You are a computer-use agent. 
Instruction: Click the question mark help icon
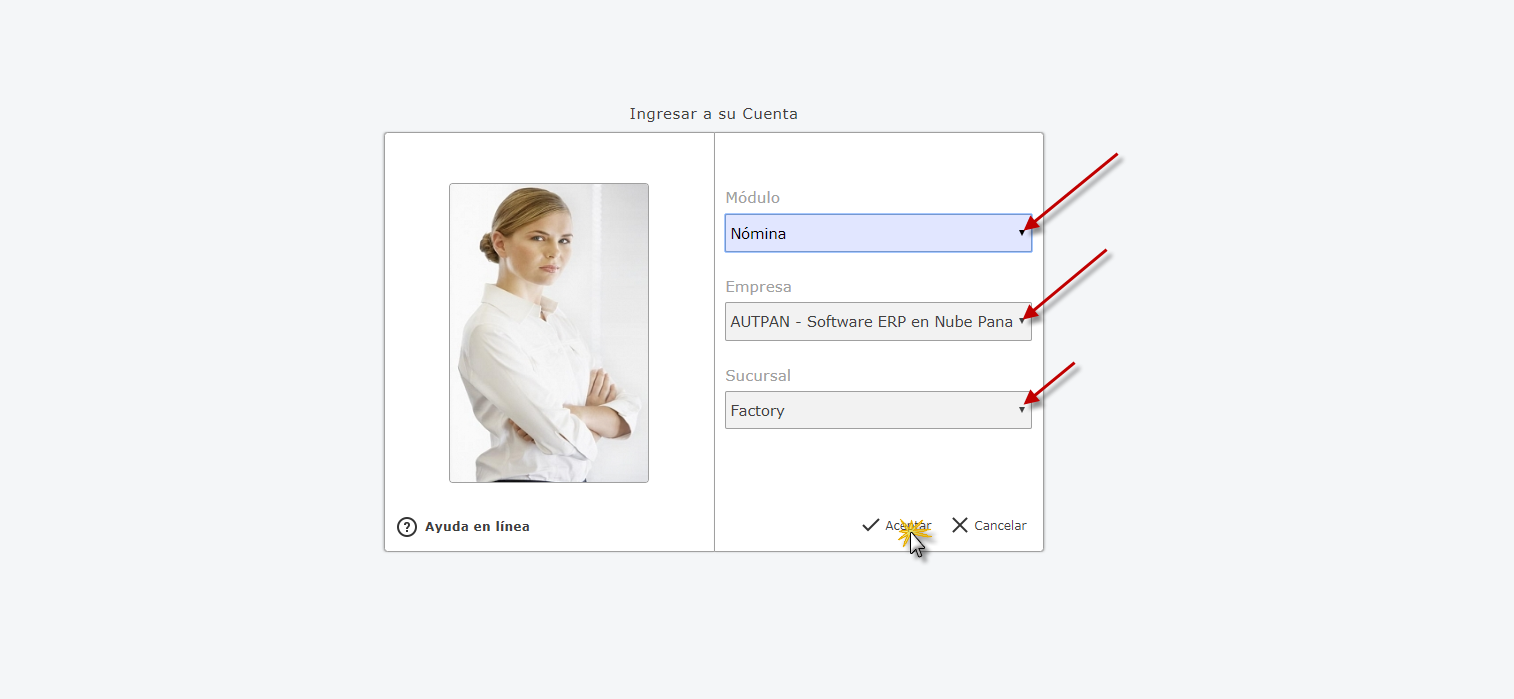click(407, 527)
